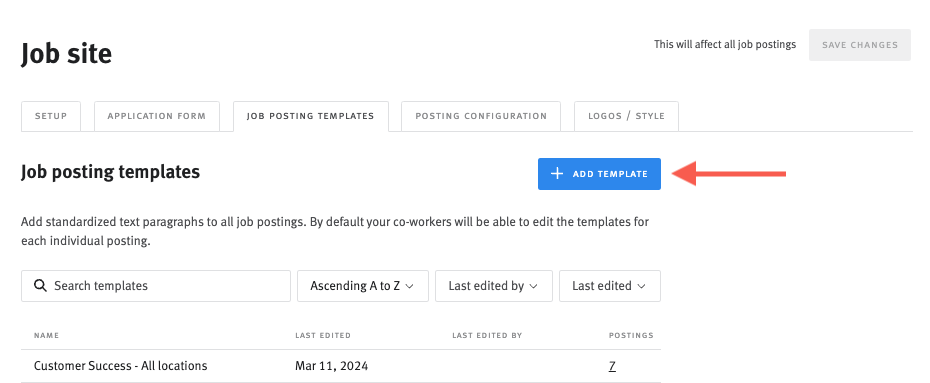This screenshot has width=930, height=383.
Task: Select the Job Posting Templates tab
Action: (x=311, y=116)
